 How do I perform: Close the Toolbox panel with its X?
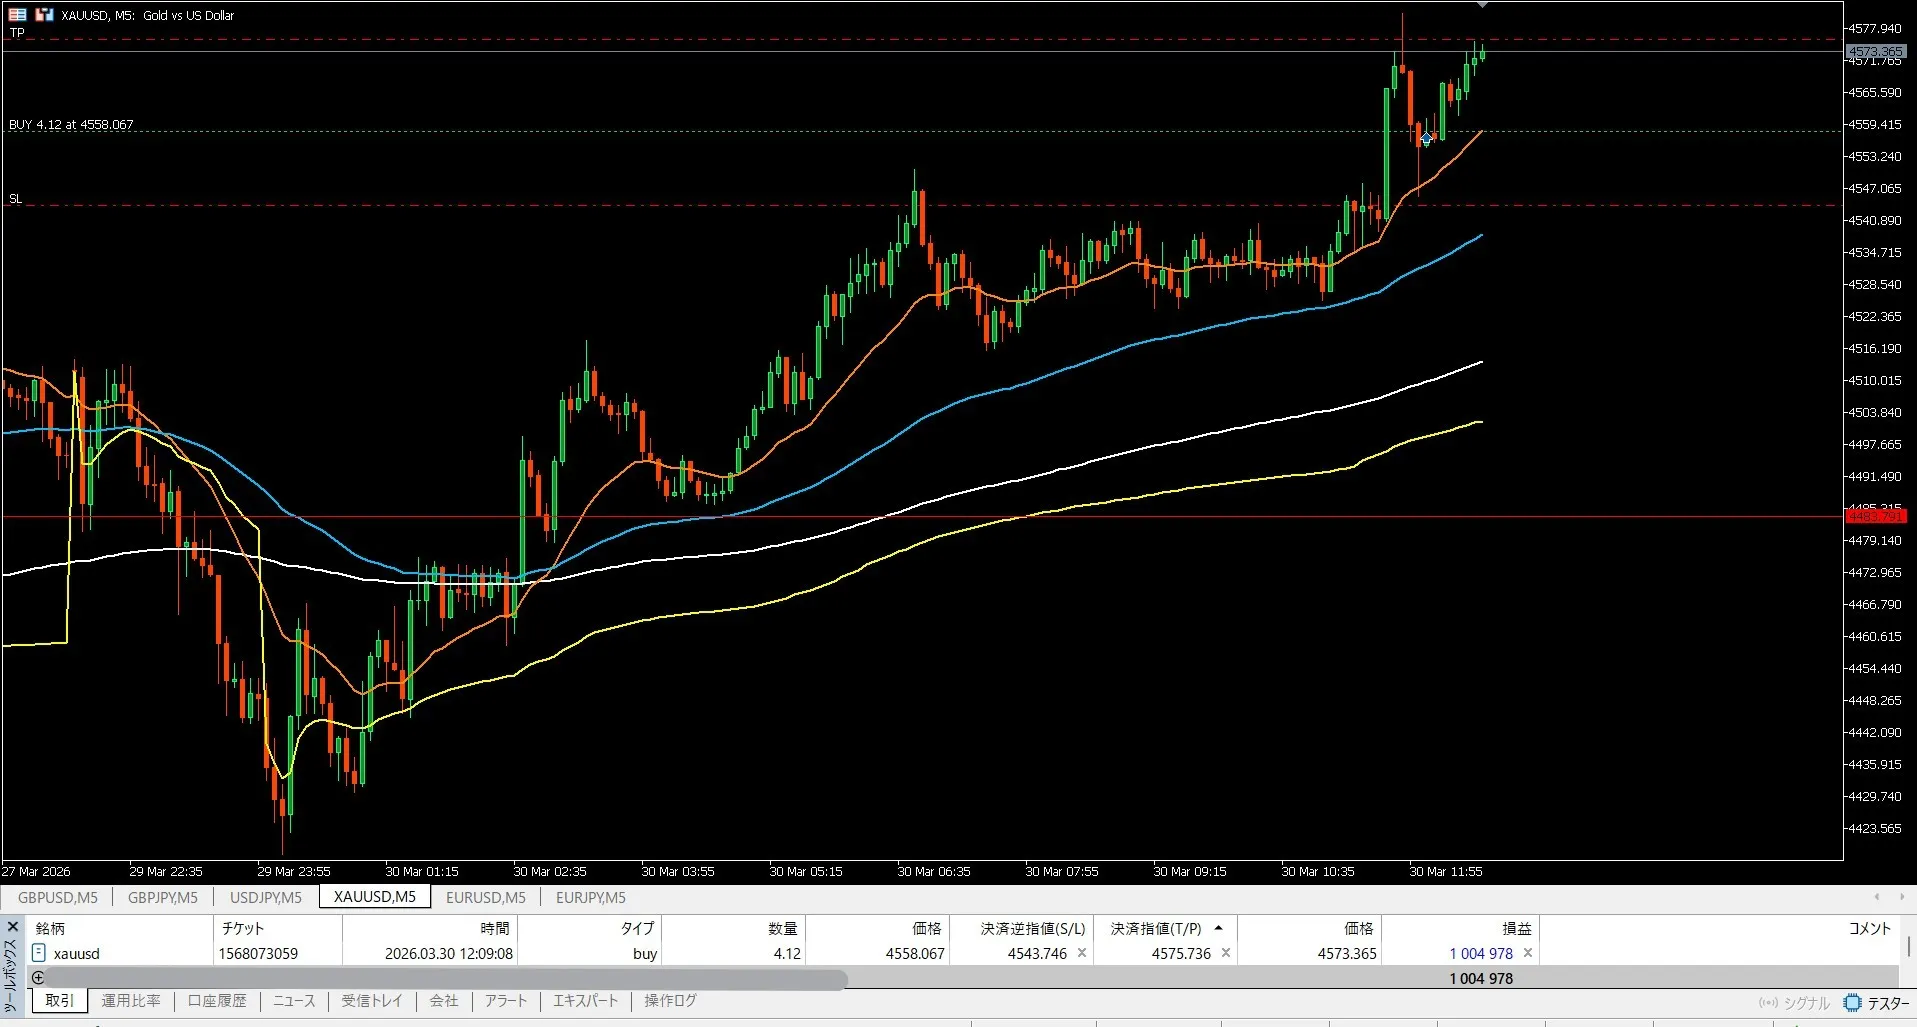(x=13, y=927)
